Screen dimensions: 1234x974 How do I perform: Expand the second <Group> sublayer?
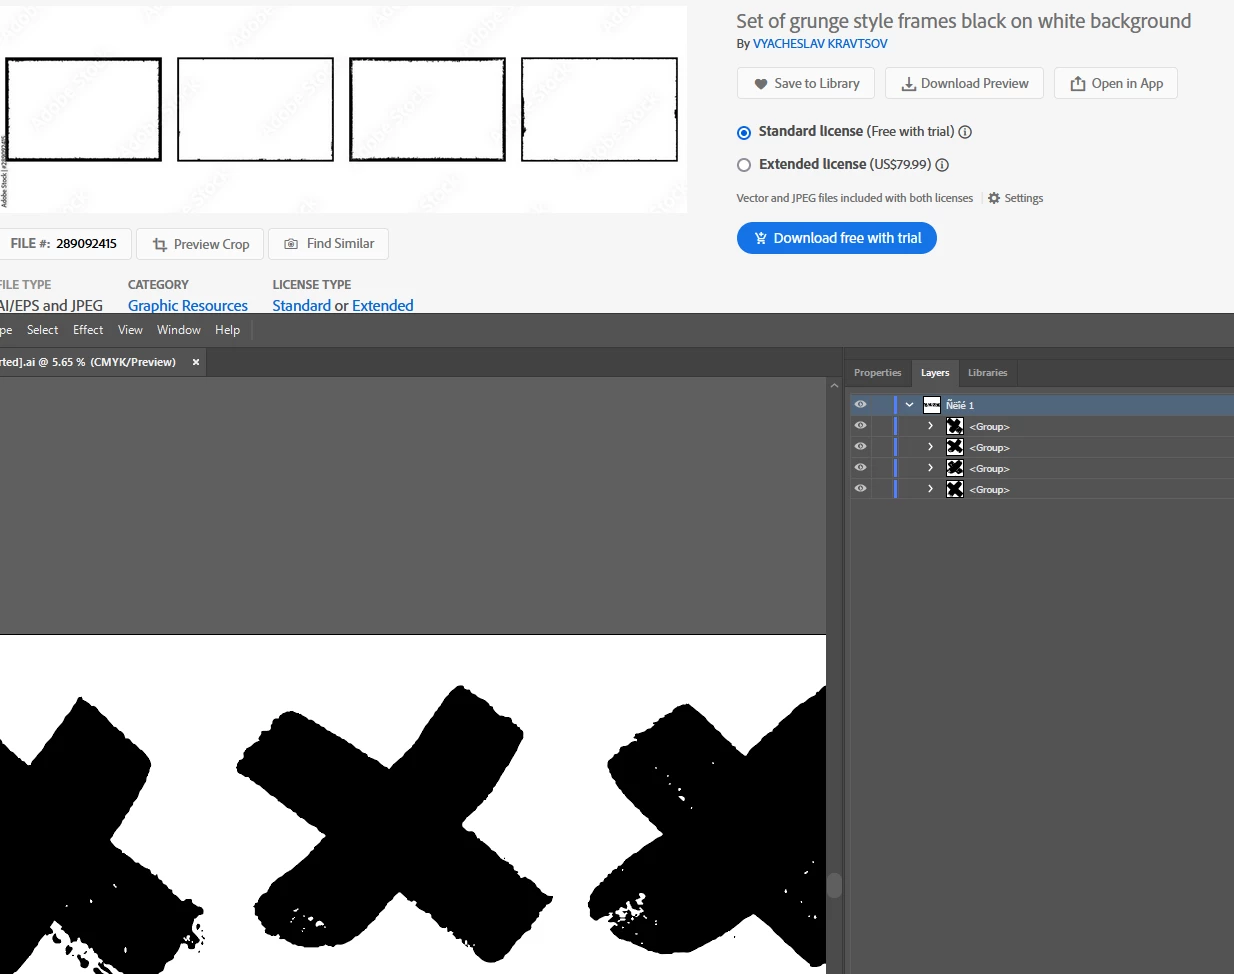[x=930, y=447]
